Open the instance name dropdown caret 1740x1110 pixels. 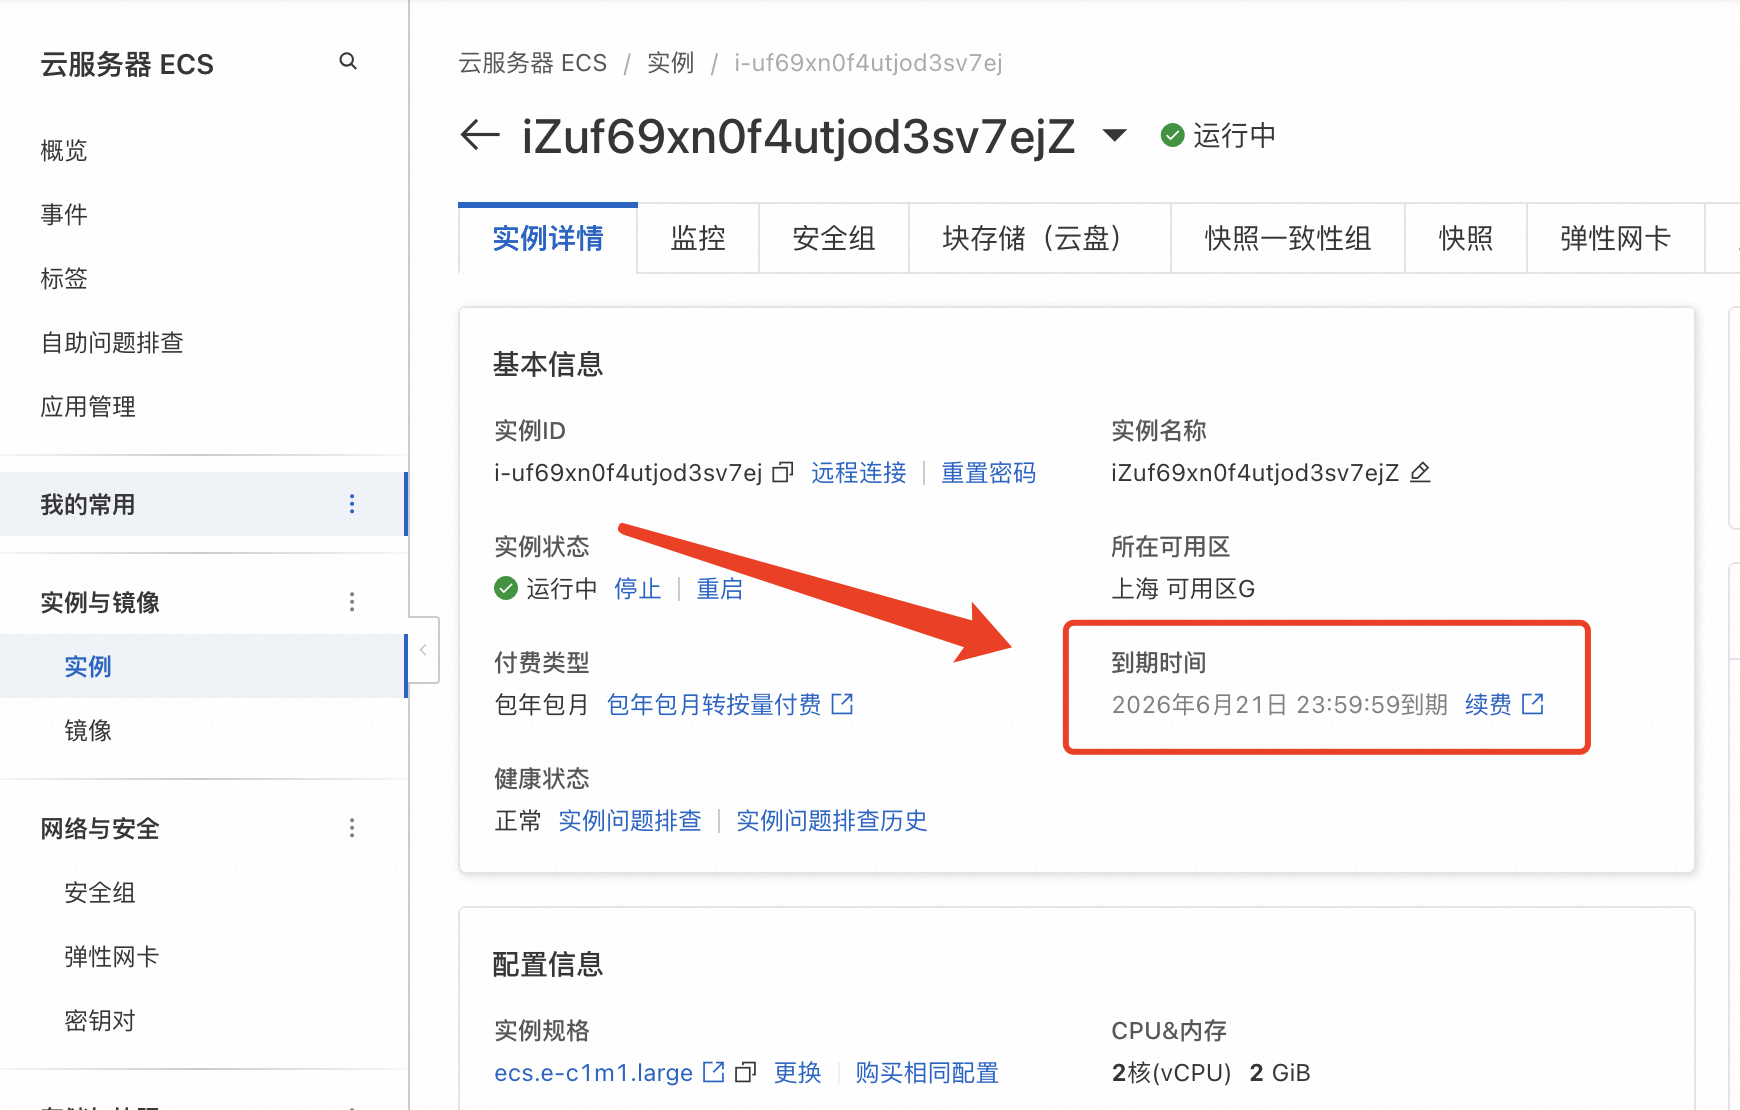pos(1114,134)
